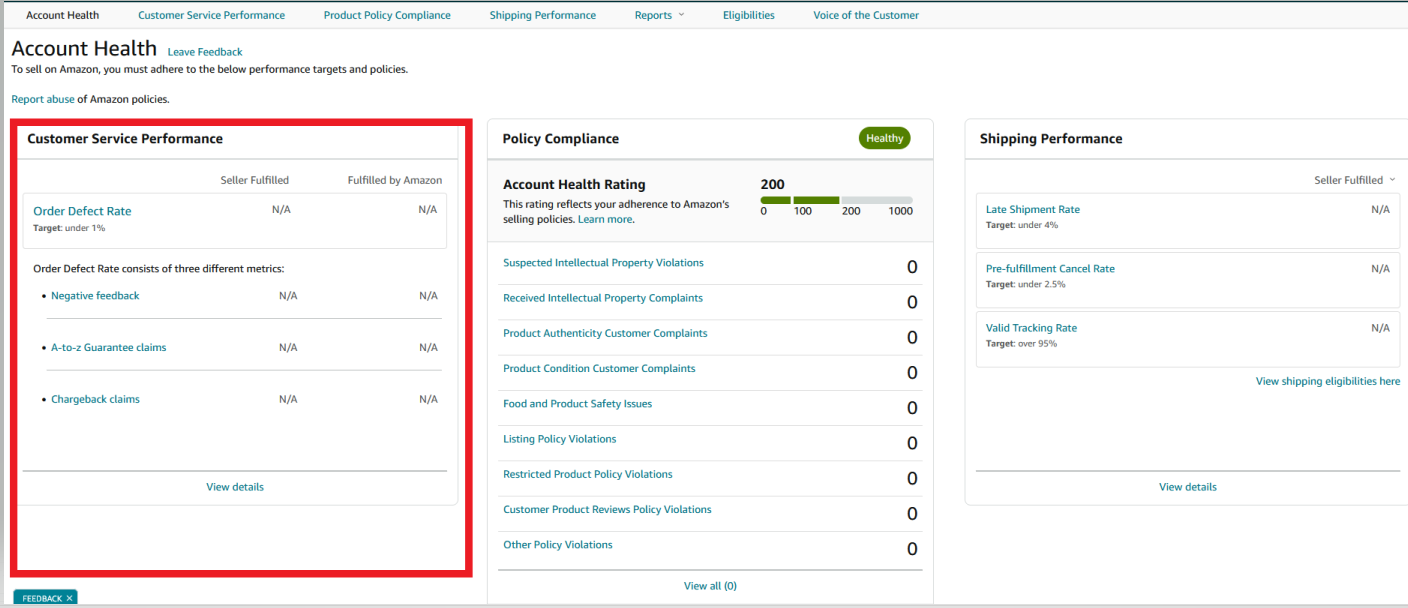Open Chargeback claims link
Screen dimensions: 1408x608
pyautogui.click(x=95, y=399)
